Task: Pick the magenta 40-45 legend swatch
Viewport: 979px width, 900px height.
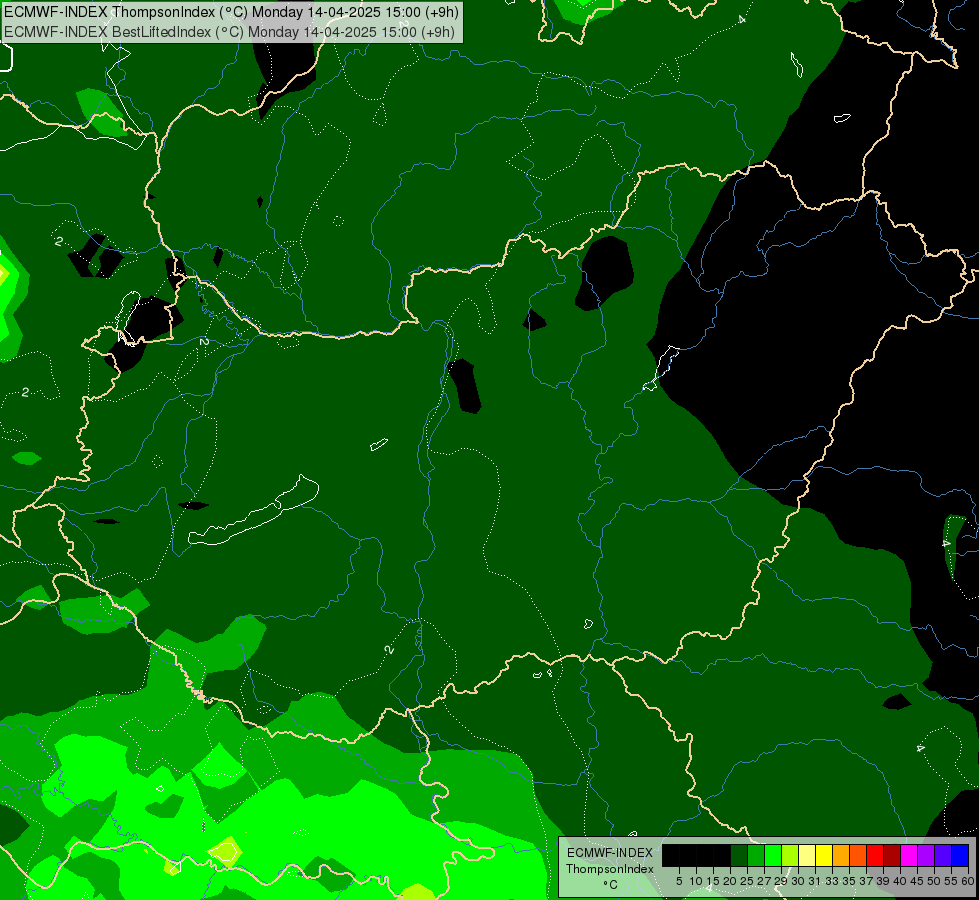Action: [909, 855]
